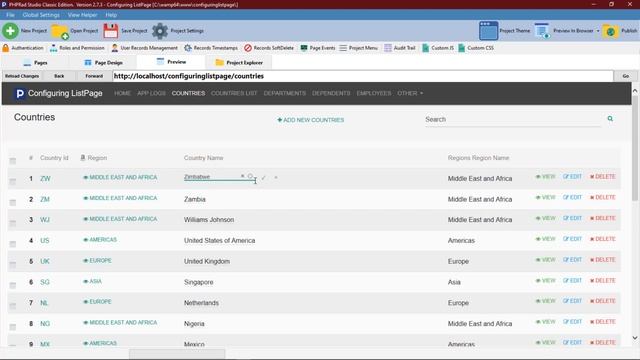The image size is (640, 360).
Task: Open Countries List nav link
Action: 234,93
